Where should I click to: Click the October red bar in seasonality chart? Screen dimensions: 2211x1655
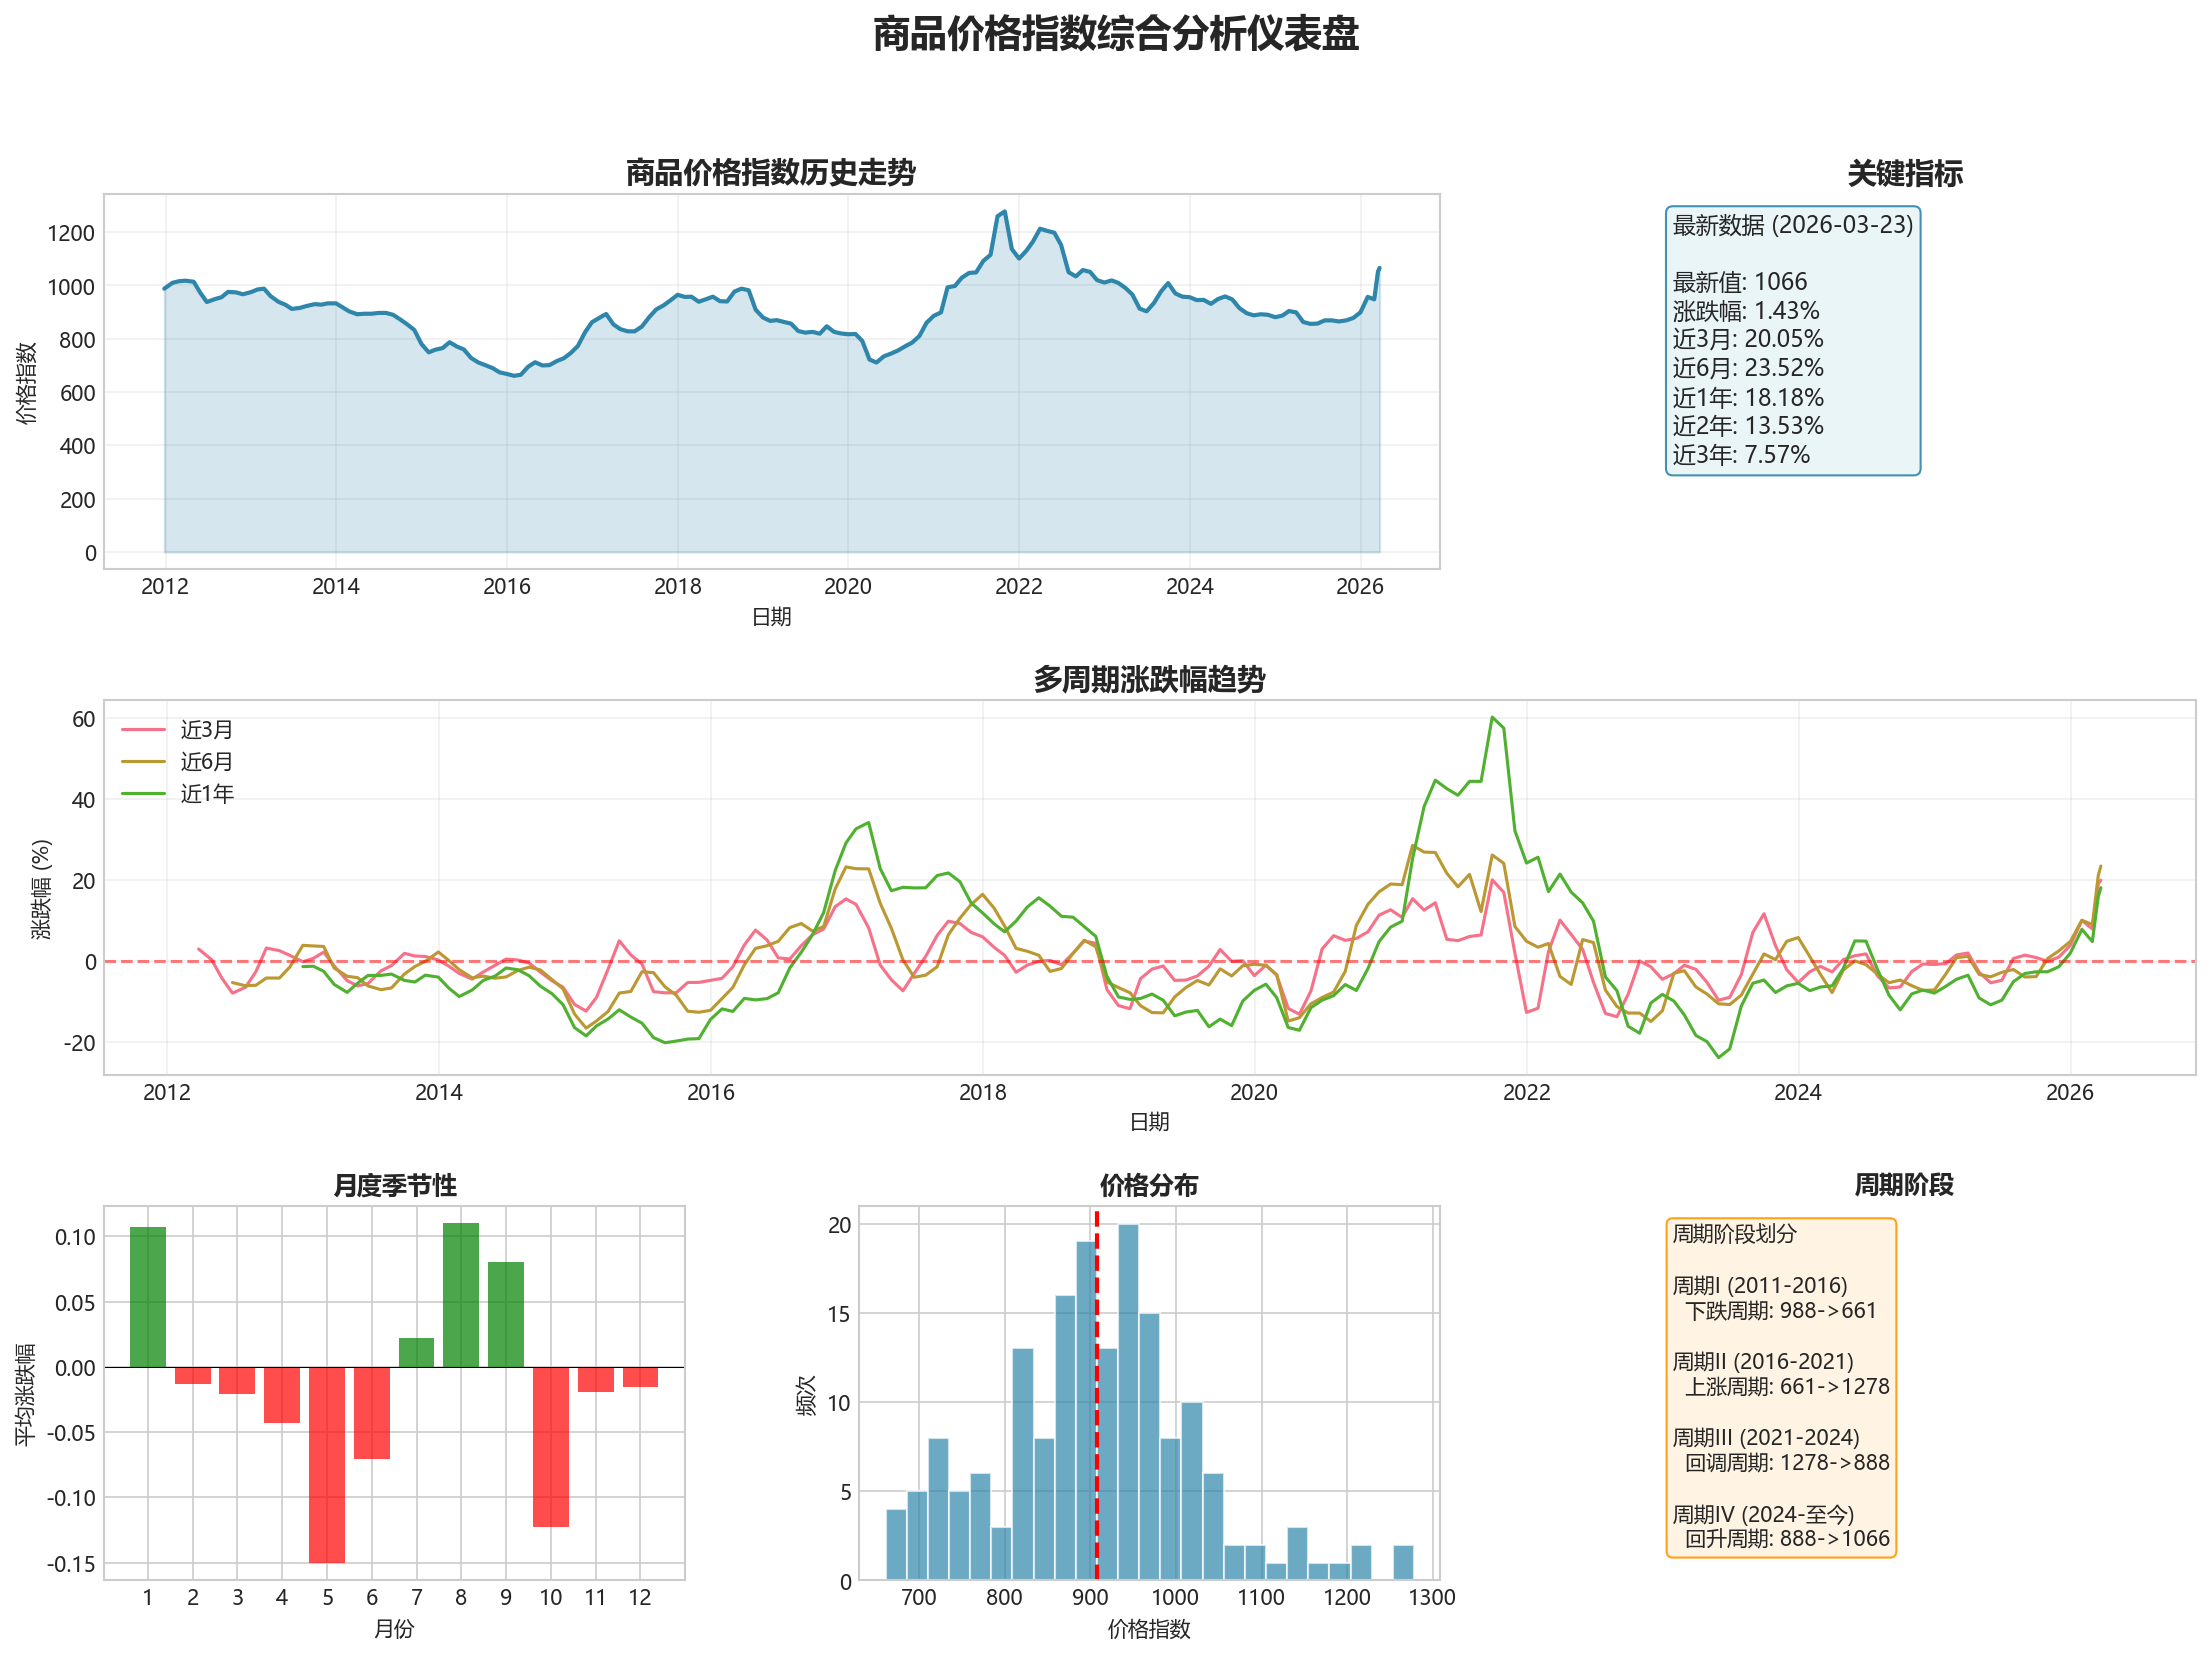551,1446
